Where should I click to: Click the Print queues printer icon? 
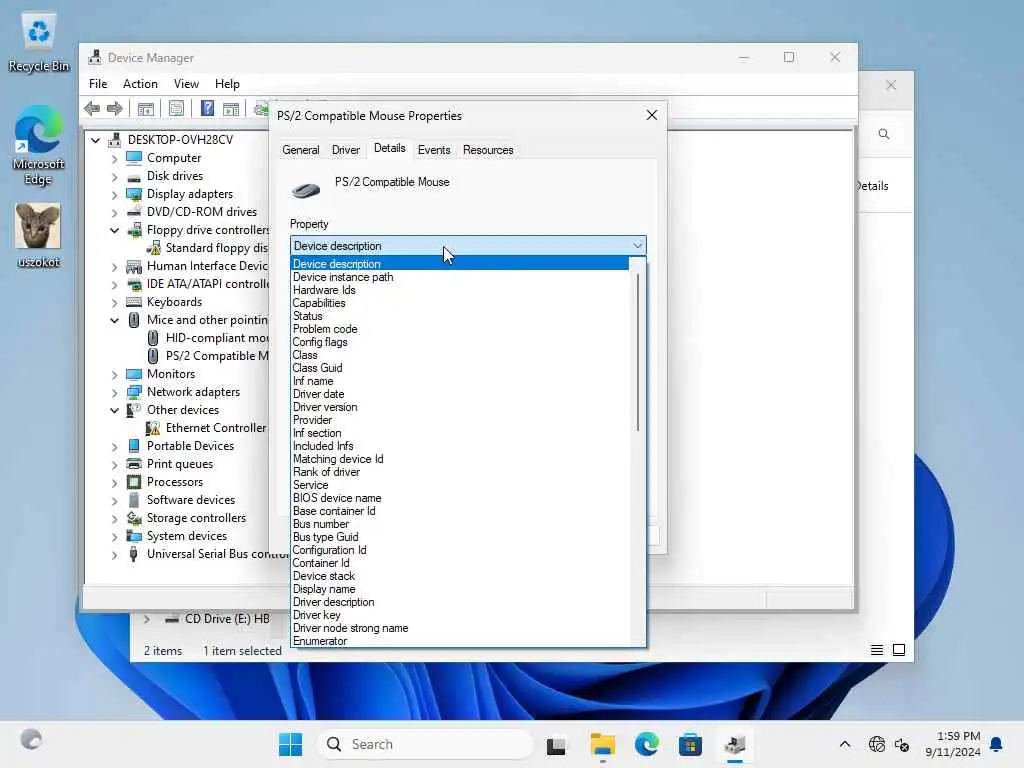tap(134, 464)
